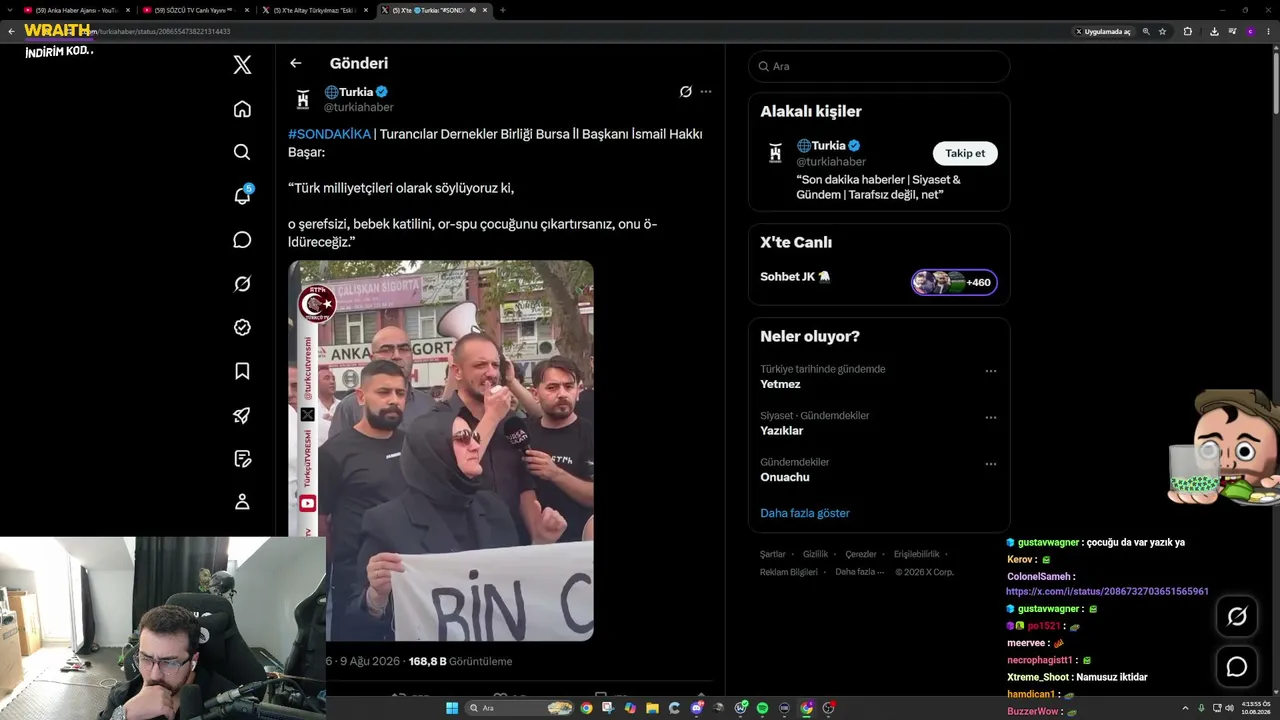Open Profile icon in X sidebar
Image resolution: width=1280 pixels, height=720 pixels.
[242, 502]
